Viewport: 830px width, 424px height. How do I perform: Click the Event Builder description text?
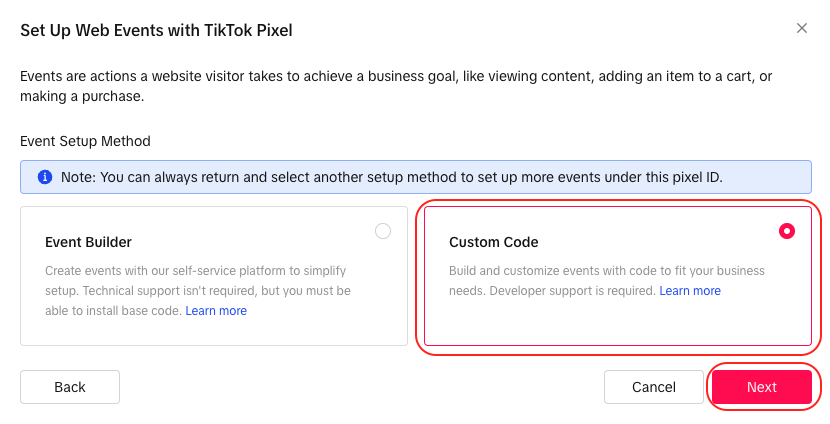coord(198,291)
